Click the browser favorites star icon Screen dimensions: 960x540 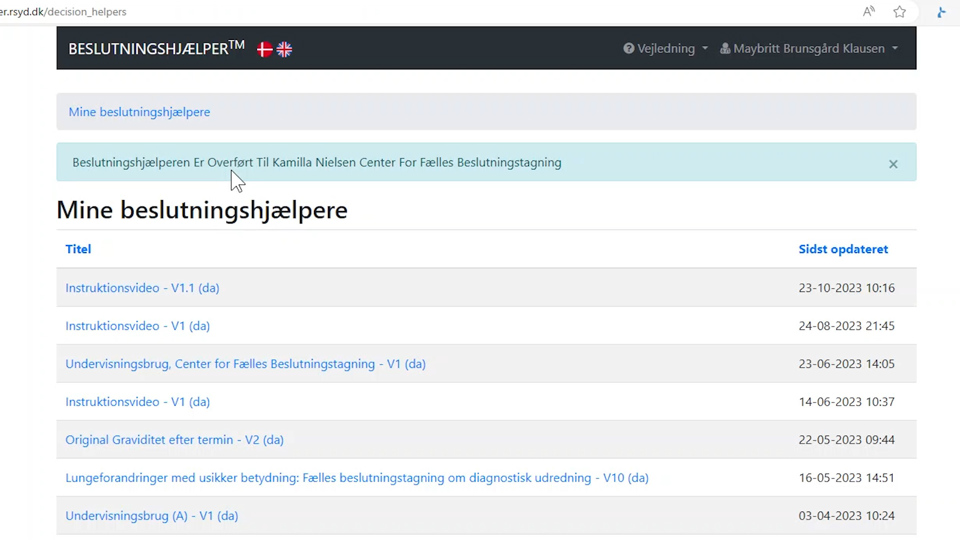[x=899, y=12]
